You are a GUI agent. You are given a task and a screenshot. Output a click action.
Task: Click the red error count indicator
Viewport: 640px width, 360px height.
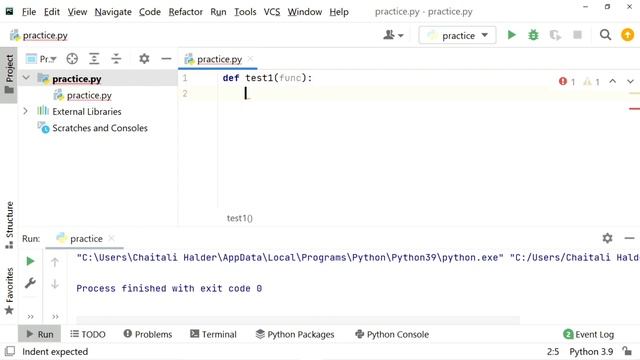tap(567, 82)
